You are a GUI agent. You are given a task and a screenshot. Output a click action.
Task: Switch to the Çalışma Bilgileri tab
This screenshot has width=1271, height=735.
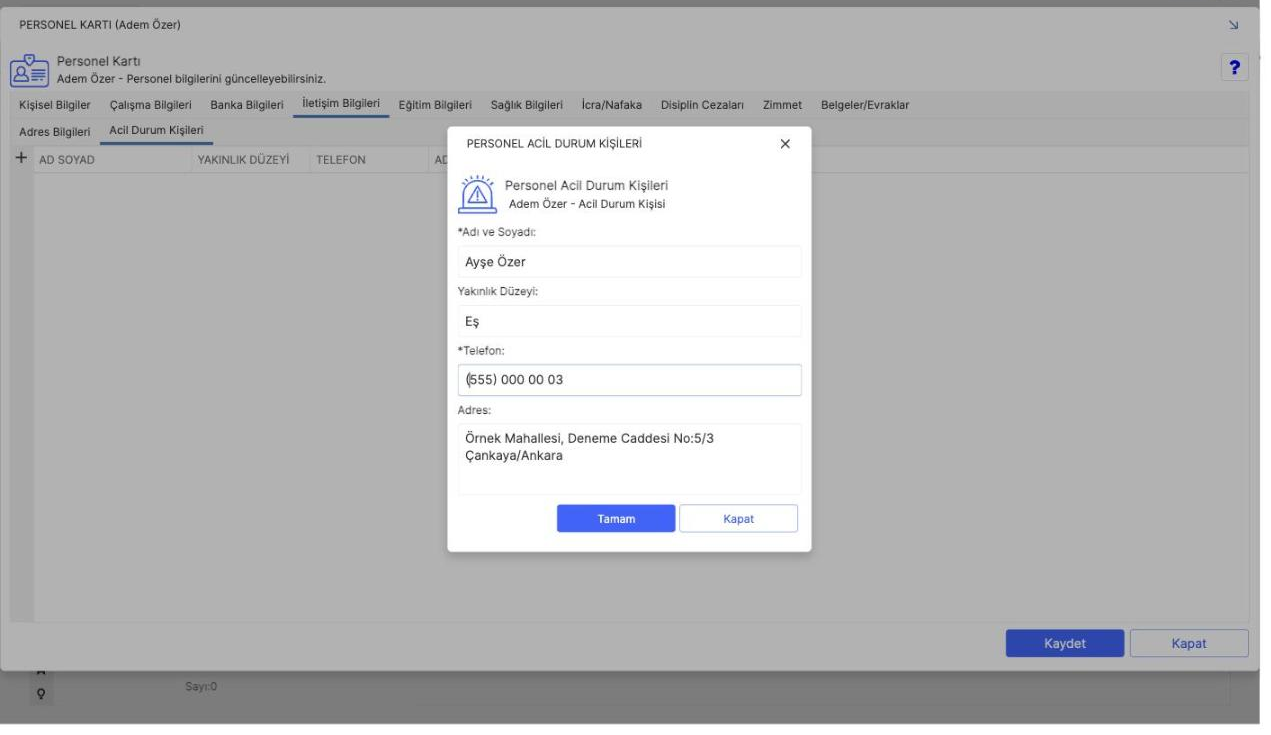point(150,105)
